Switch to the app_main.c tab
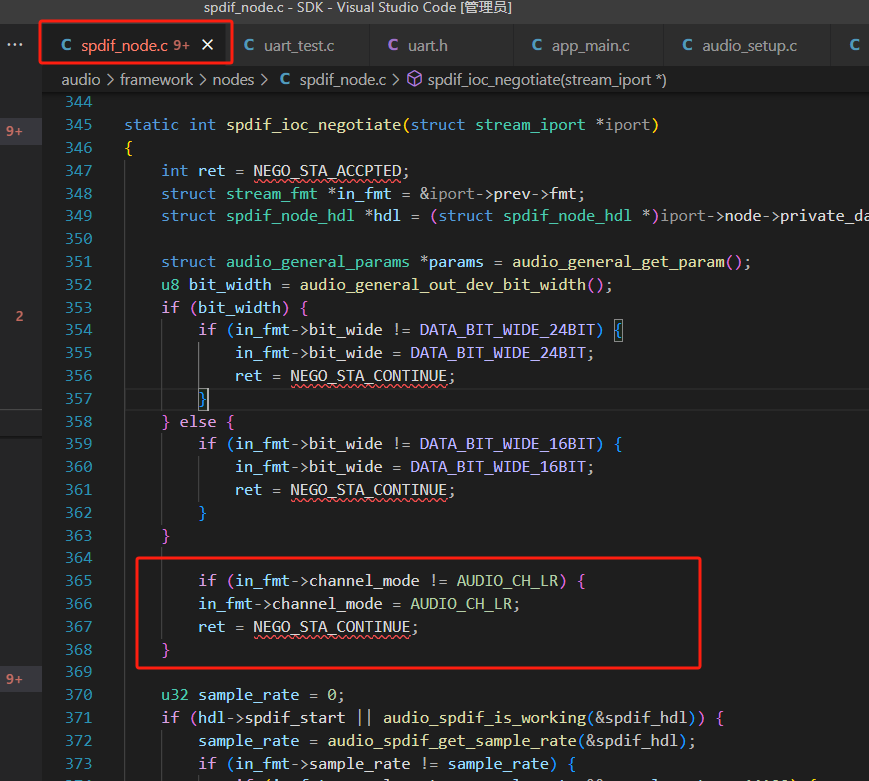This screenshot has height=781, width=869. (x=590, y=45)
